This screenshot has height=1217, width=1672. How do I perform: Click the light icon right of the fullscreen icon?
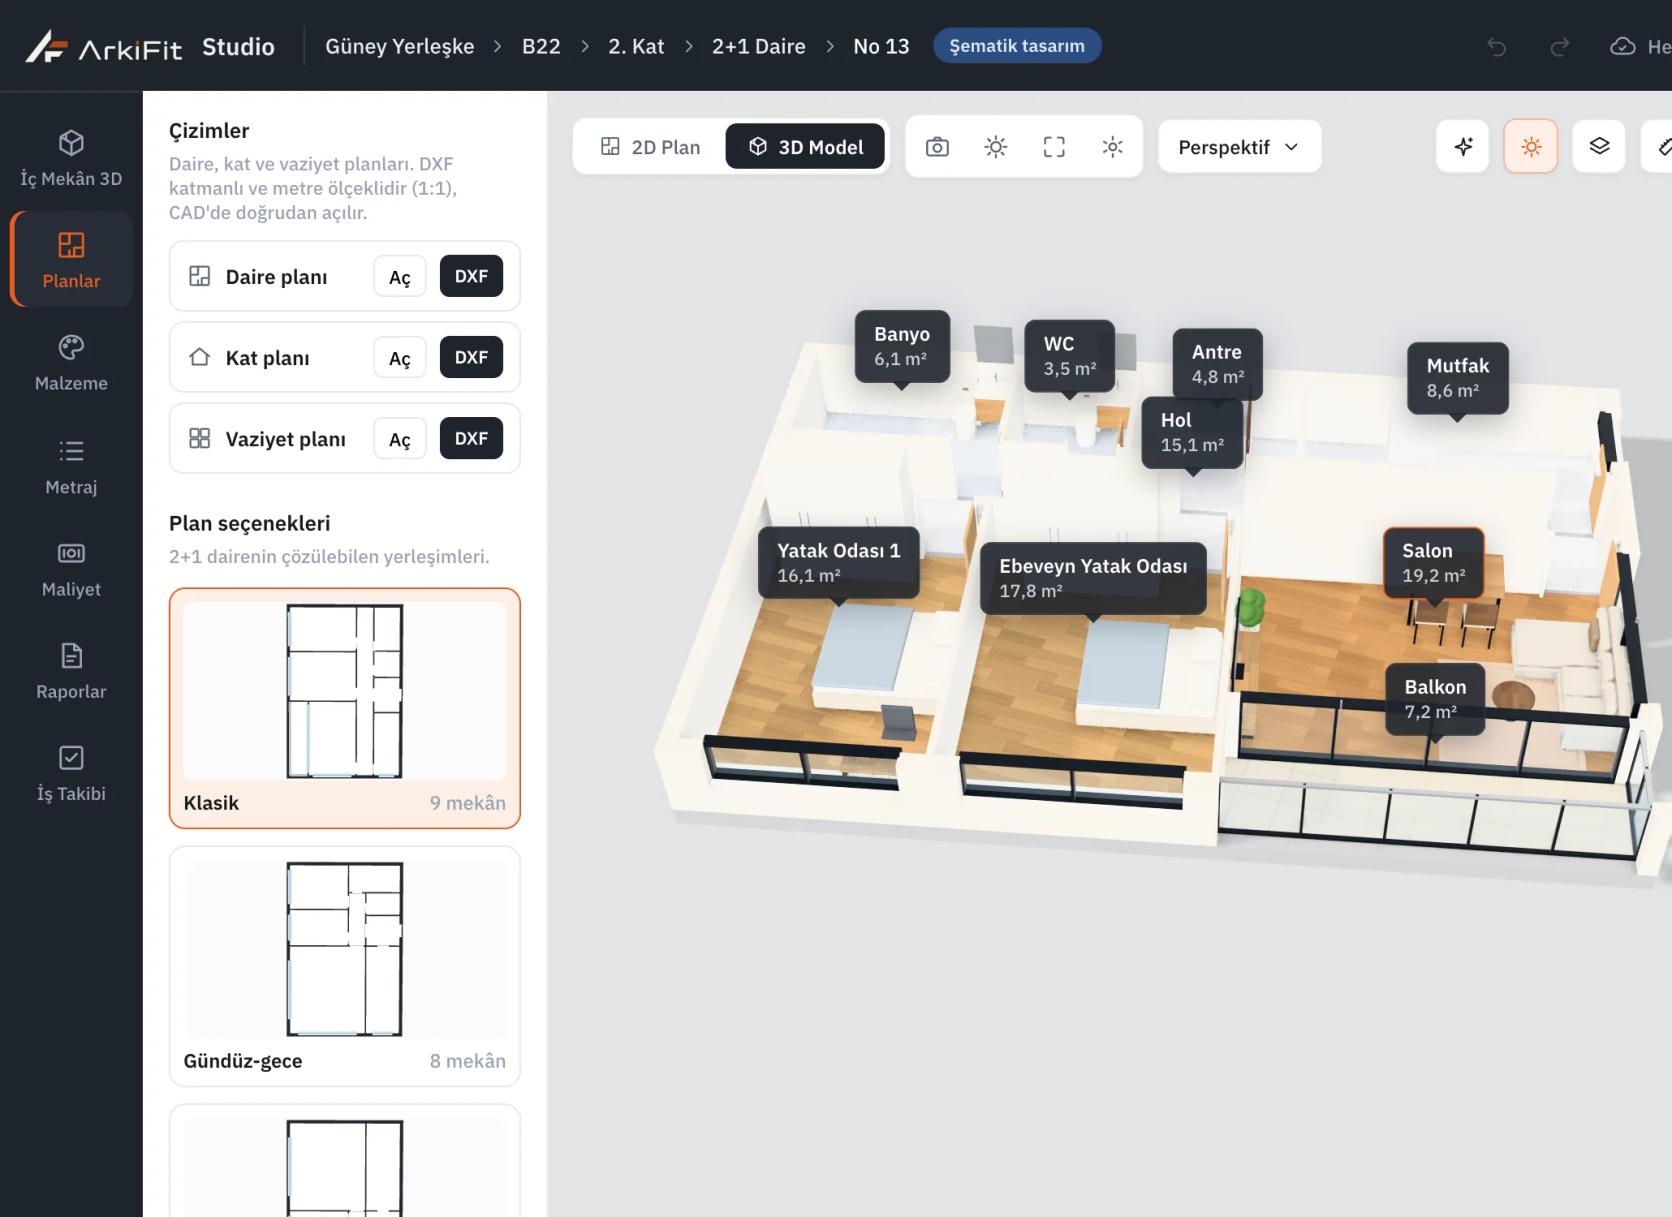(1112, 147)
